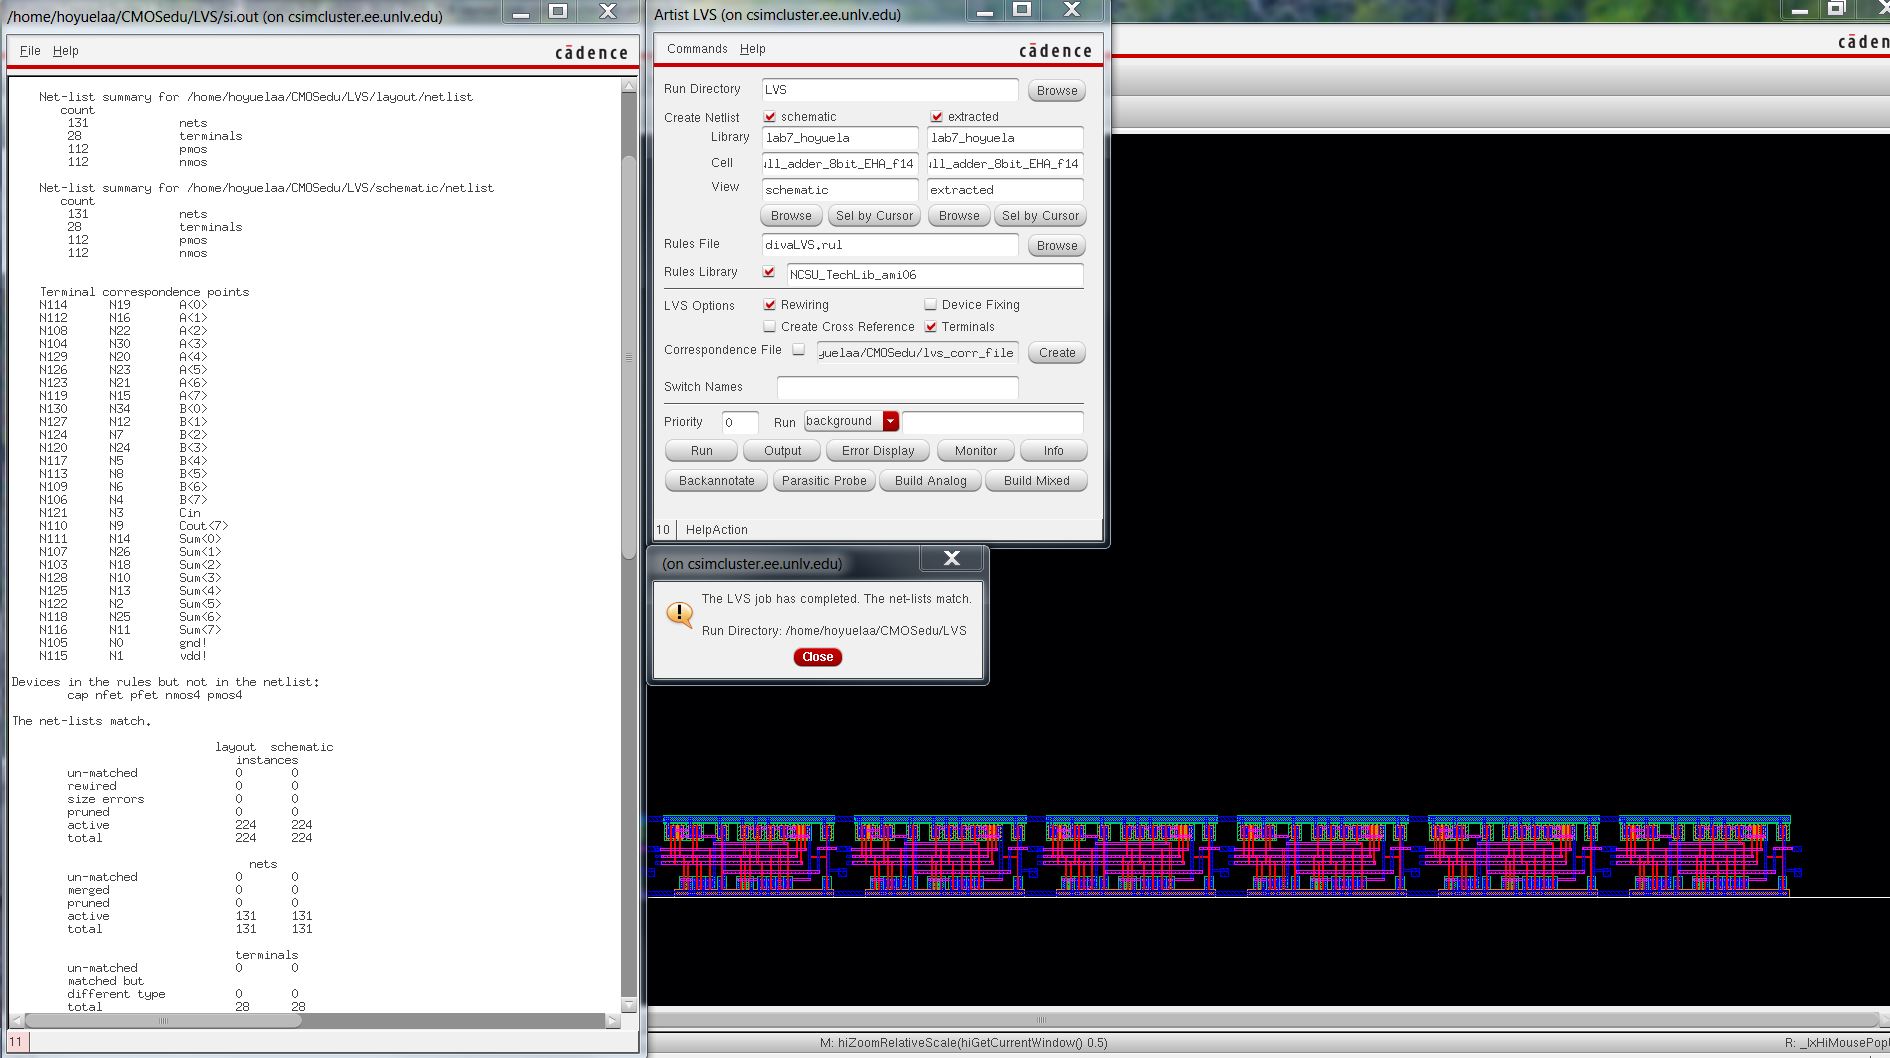Image resolution: width=1890 pixels, height=1058 pixels.
Task: Click si.out horizontal scroll-left arrow
Action: coord(16,1021)
